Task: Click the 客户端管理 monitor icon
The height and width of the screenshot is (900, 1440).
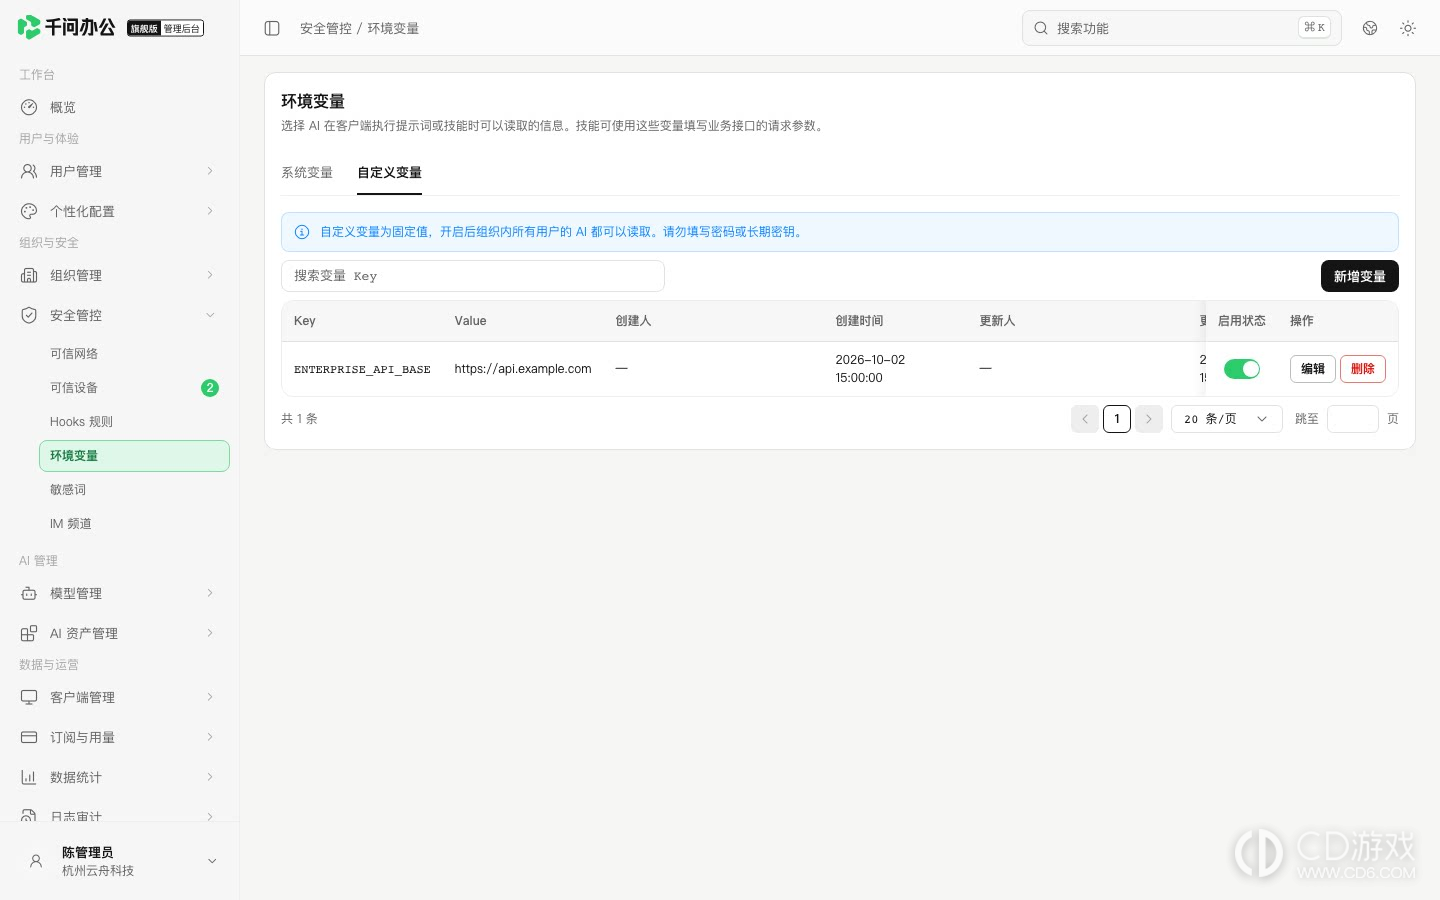Action: coord(29,697)
